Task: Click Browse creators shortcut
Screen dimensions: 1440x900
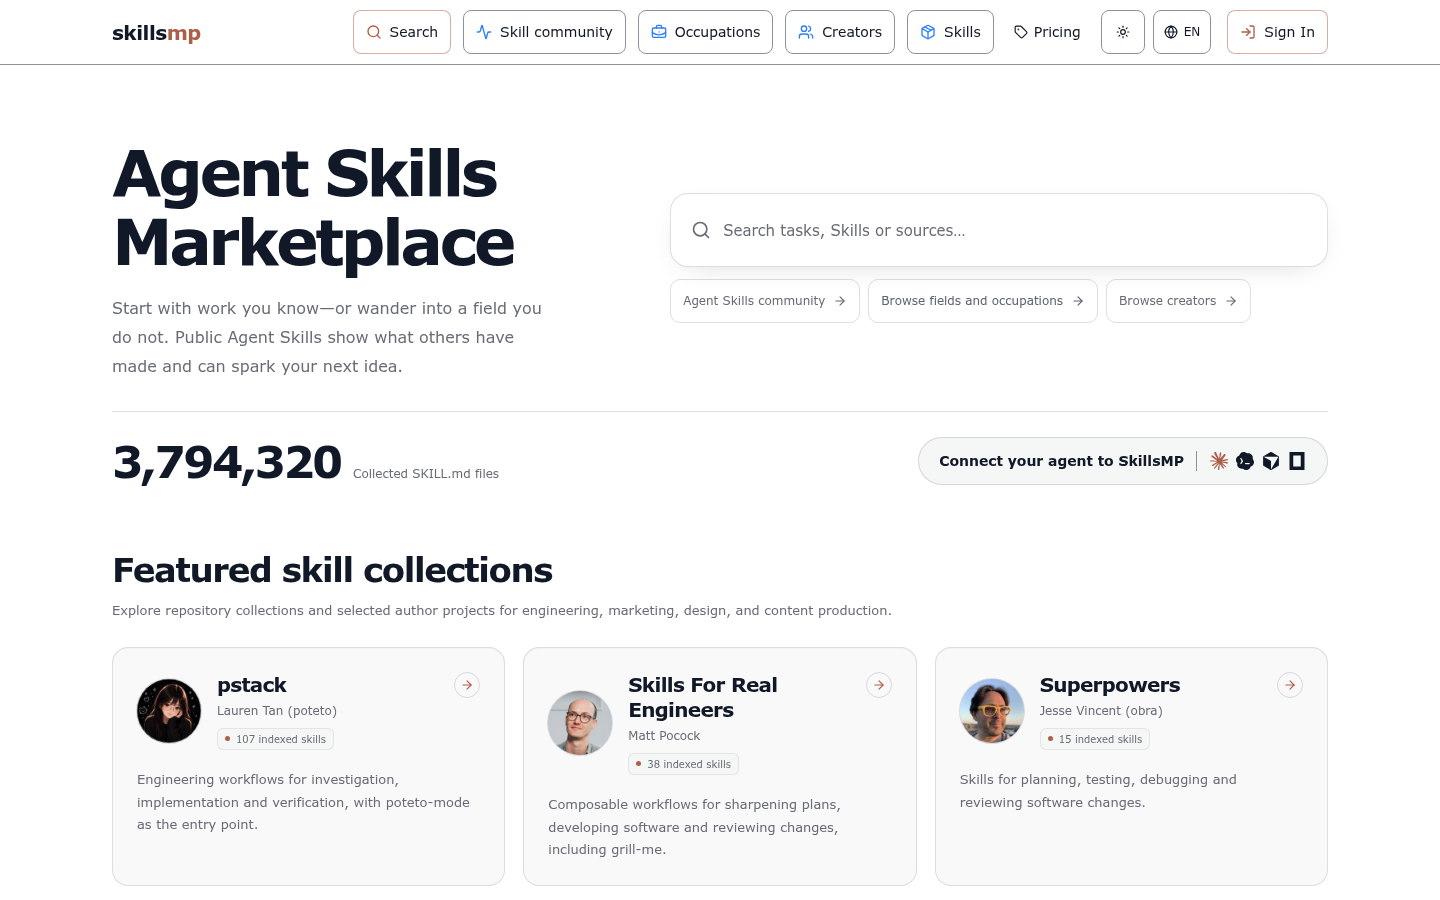Action: tap(1178, 301)
